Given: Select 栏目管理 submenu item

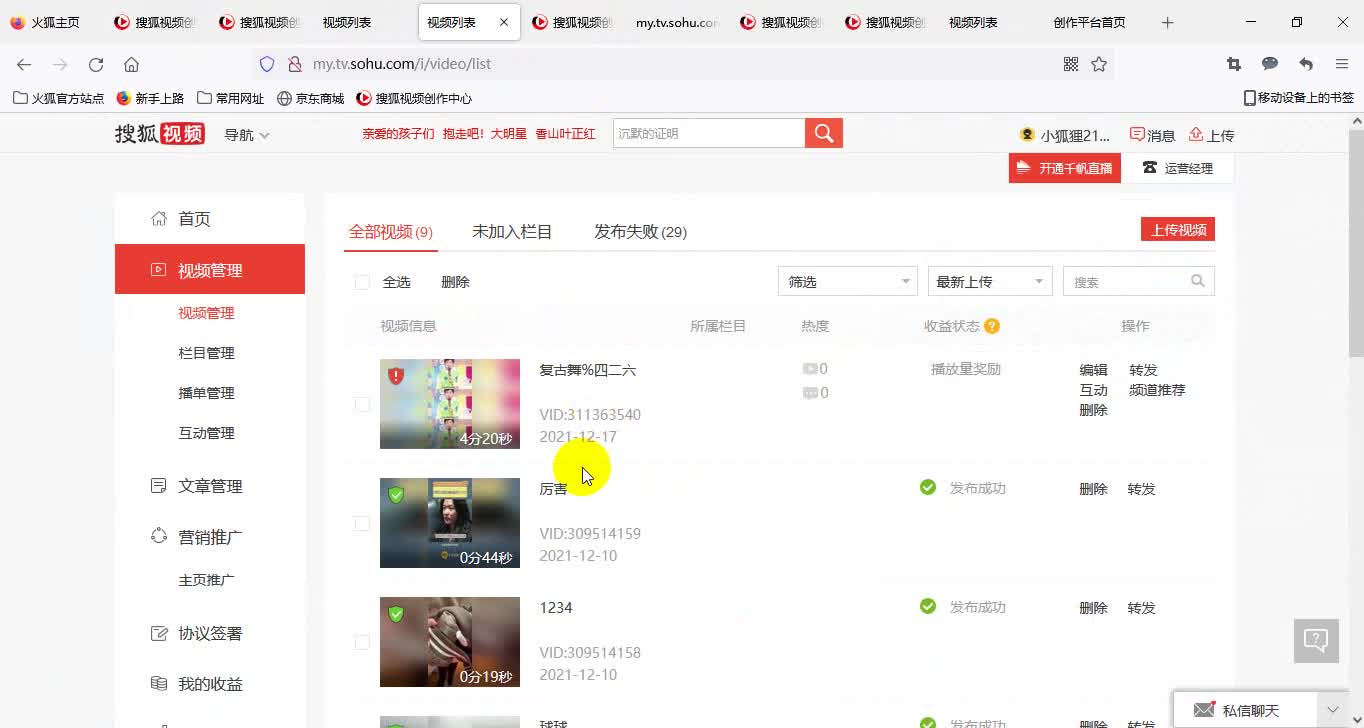Looking at the screenshot, I should pos(206,353).
